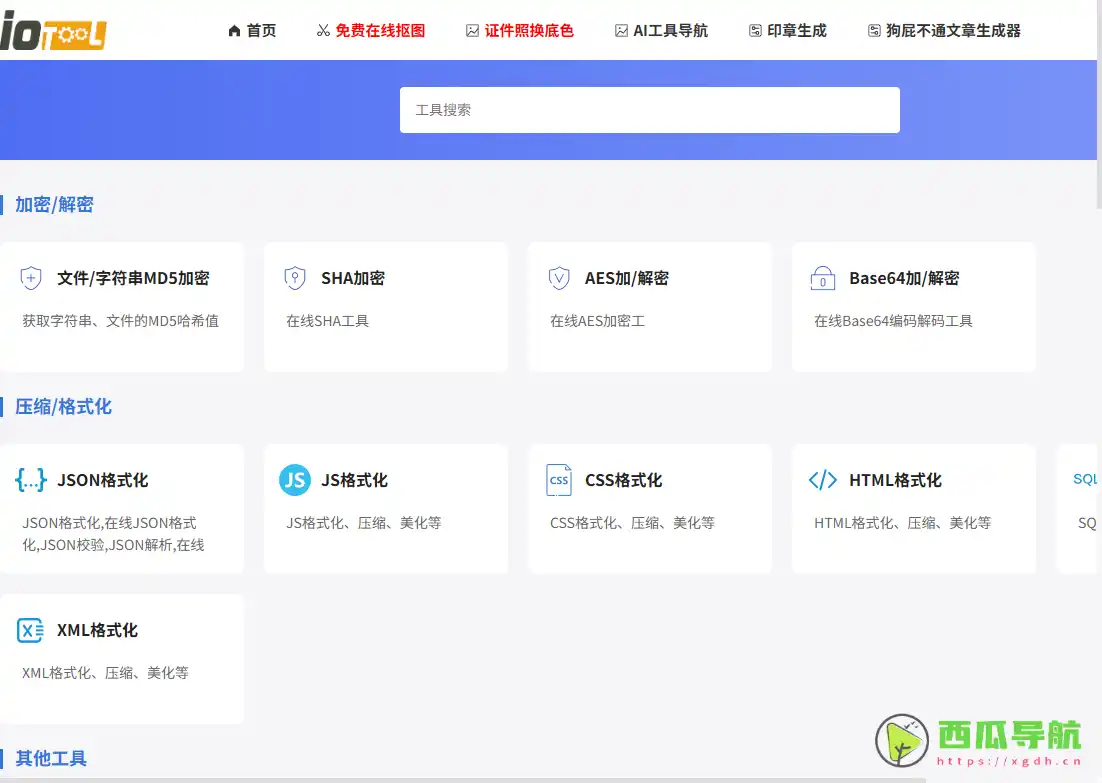Open the partially visible SQL card

click(1079, 509)
